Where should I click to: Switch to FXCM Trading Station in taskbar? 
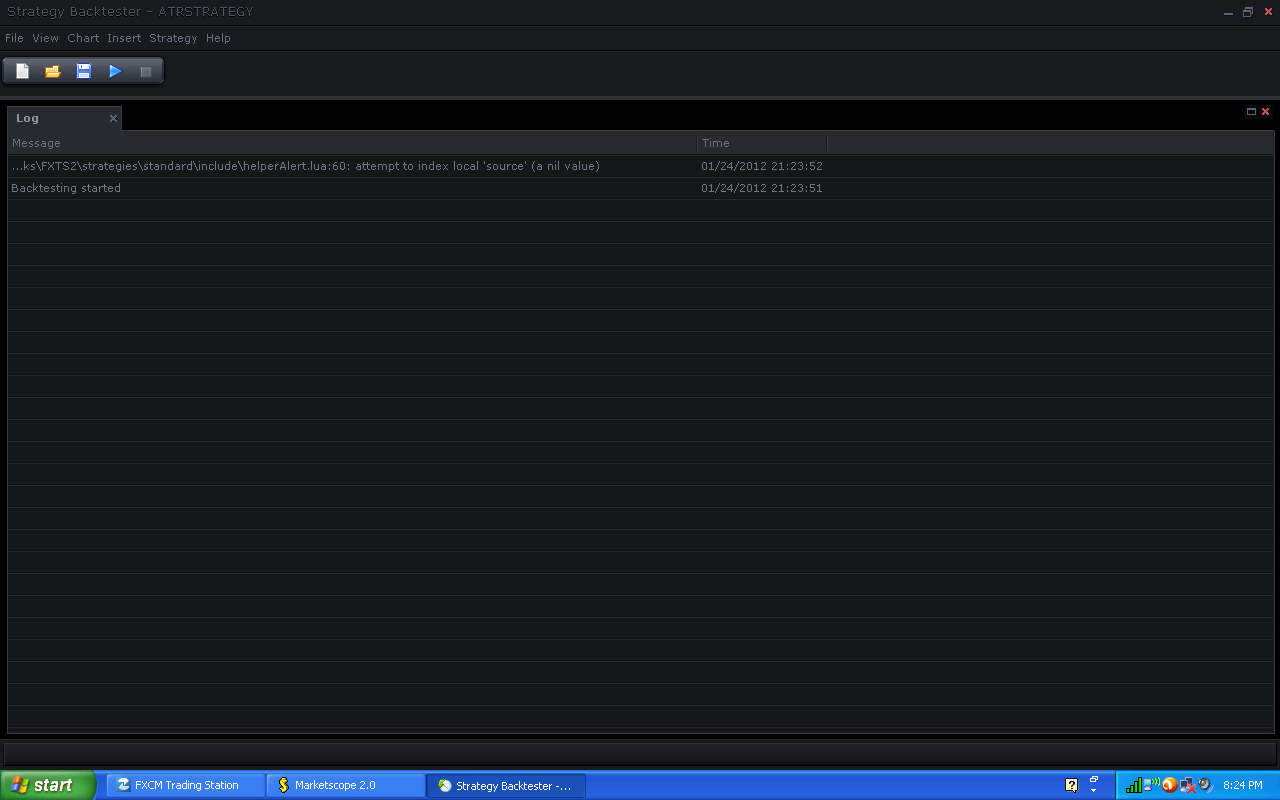click(186, 785)
